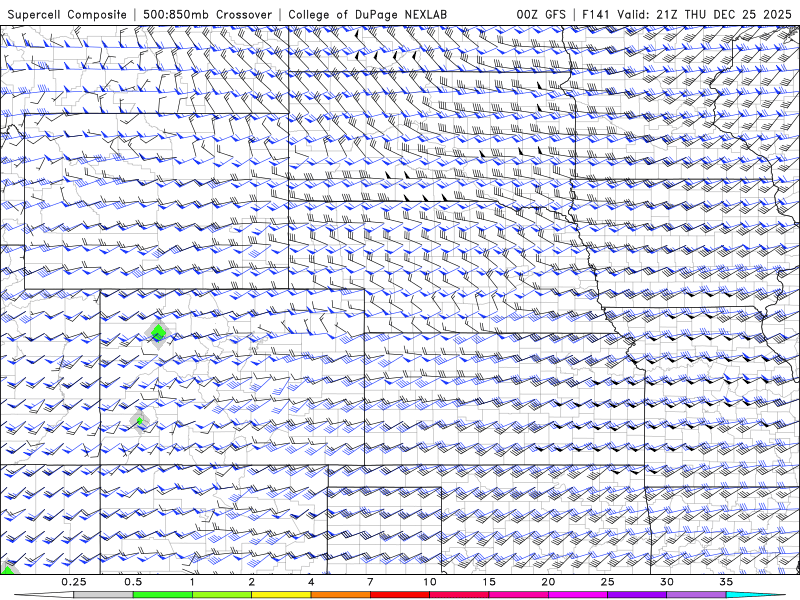Select the magenta 20–25 legend swatch
This screenshot has width=800, height=600.
pyautogui.click(x=578, y=595)
